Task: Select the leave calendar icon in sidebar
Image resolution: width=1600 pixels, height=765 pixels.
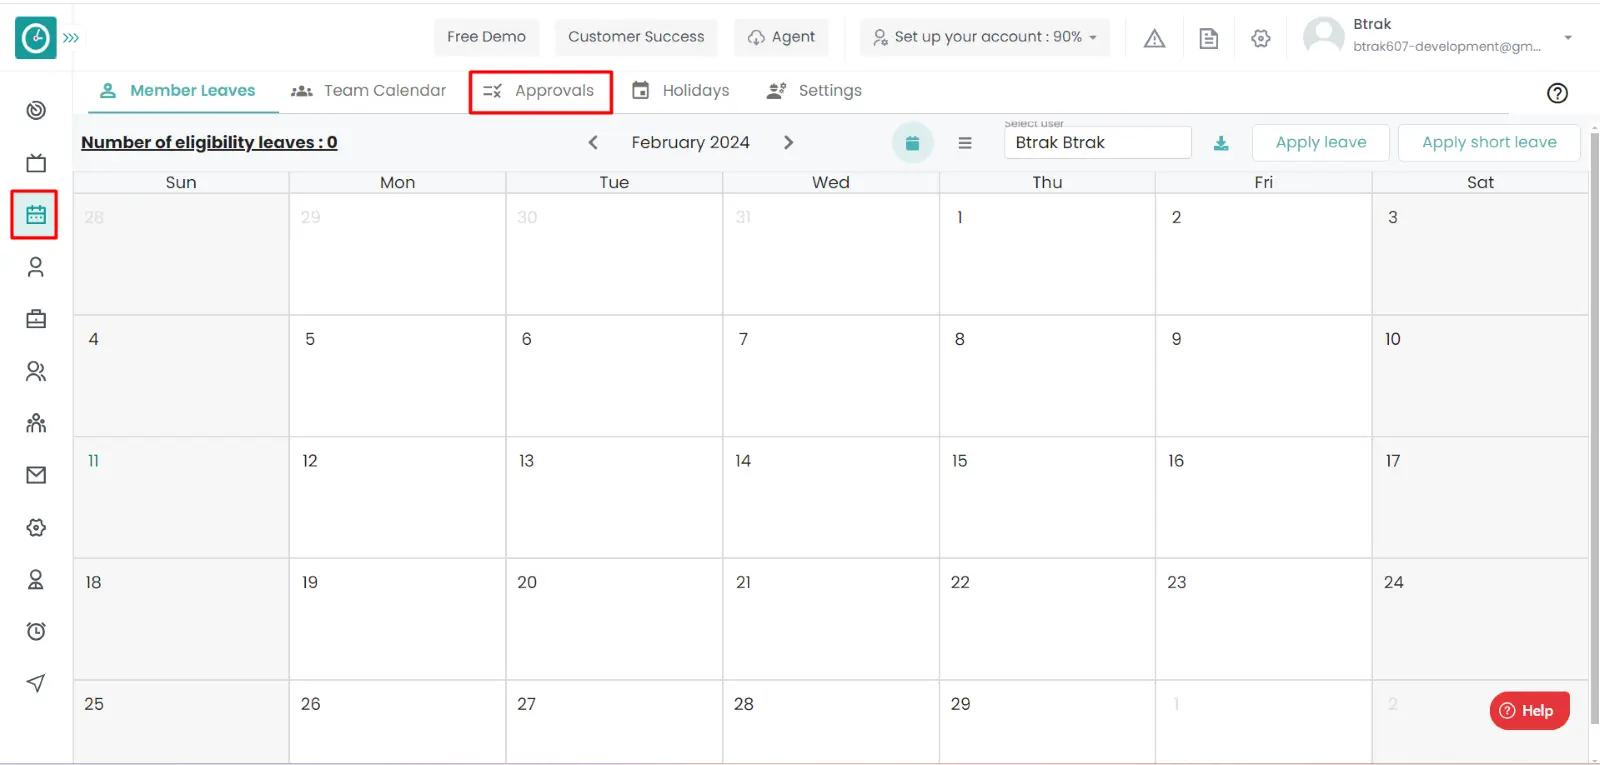Action: click(x=36, y=215)
